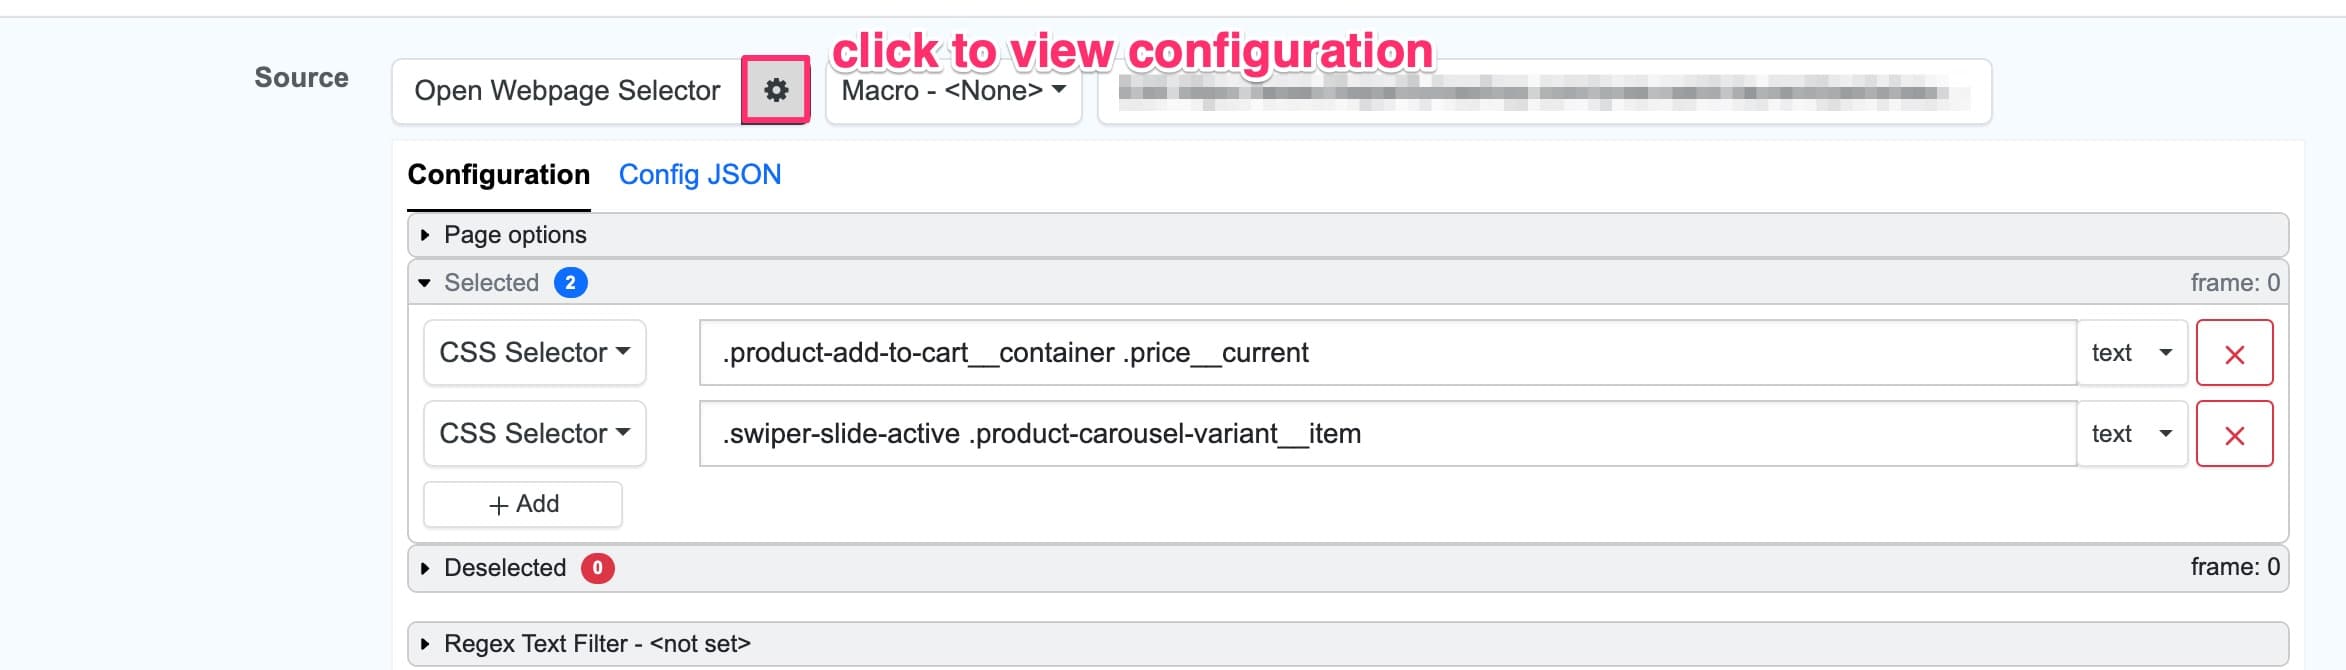Image resolution: width=2346 pixels, height=670 pixels.
Task: Open the Macro - <None> dropdown
Action: click(x=950, y=91)
